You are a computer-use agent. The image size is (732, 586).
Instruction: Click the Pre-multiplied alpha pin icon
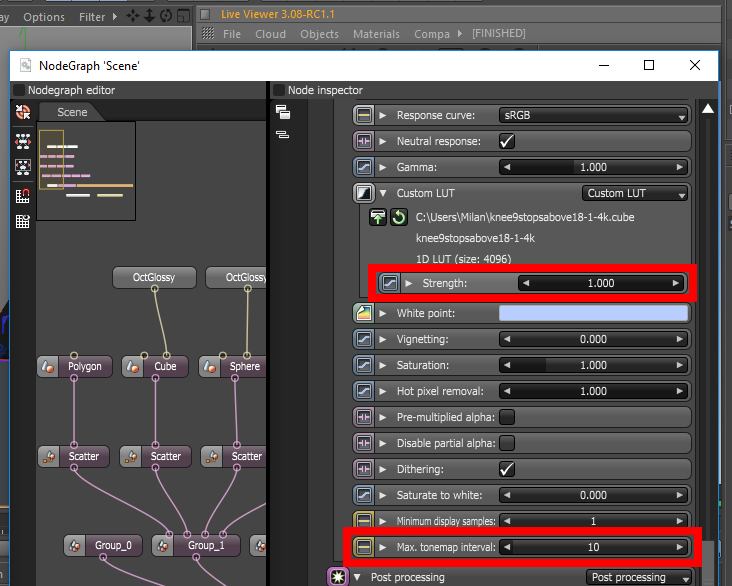364,417
